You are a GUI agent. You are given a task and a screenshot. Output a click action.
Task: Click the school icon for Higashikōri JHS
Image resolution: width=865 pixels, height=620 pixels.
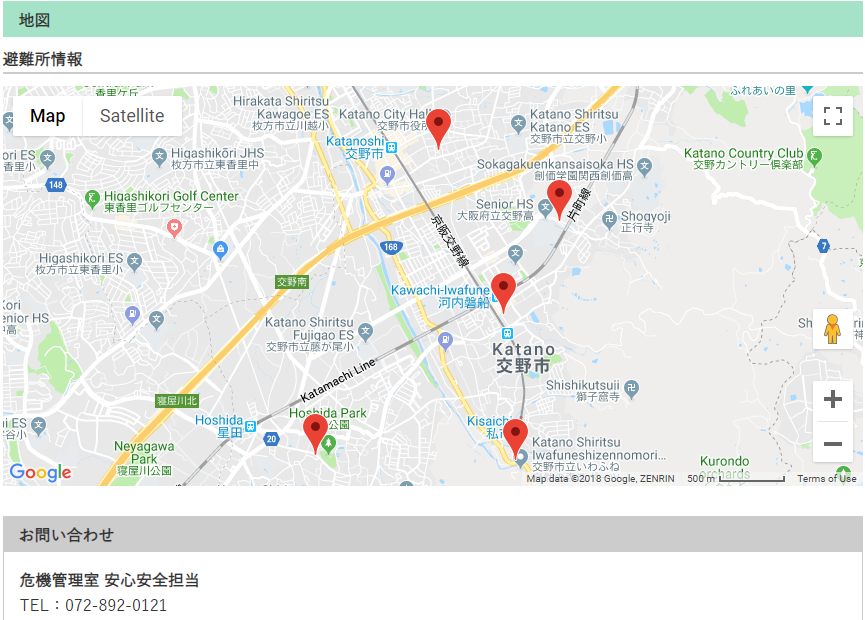coord(159,157)
